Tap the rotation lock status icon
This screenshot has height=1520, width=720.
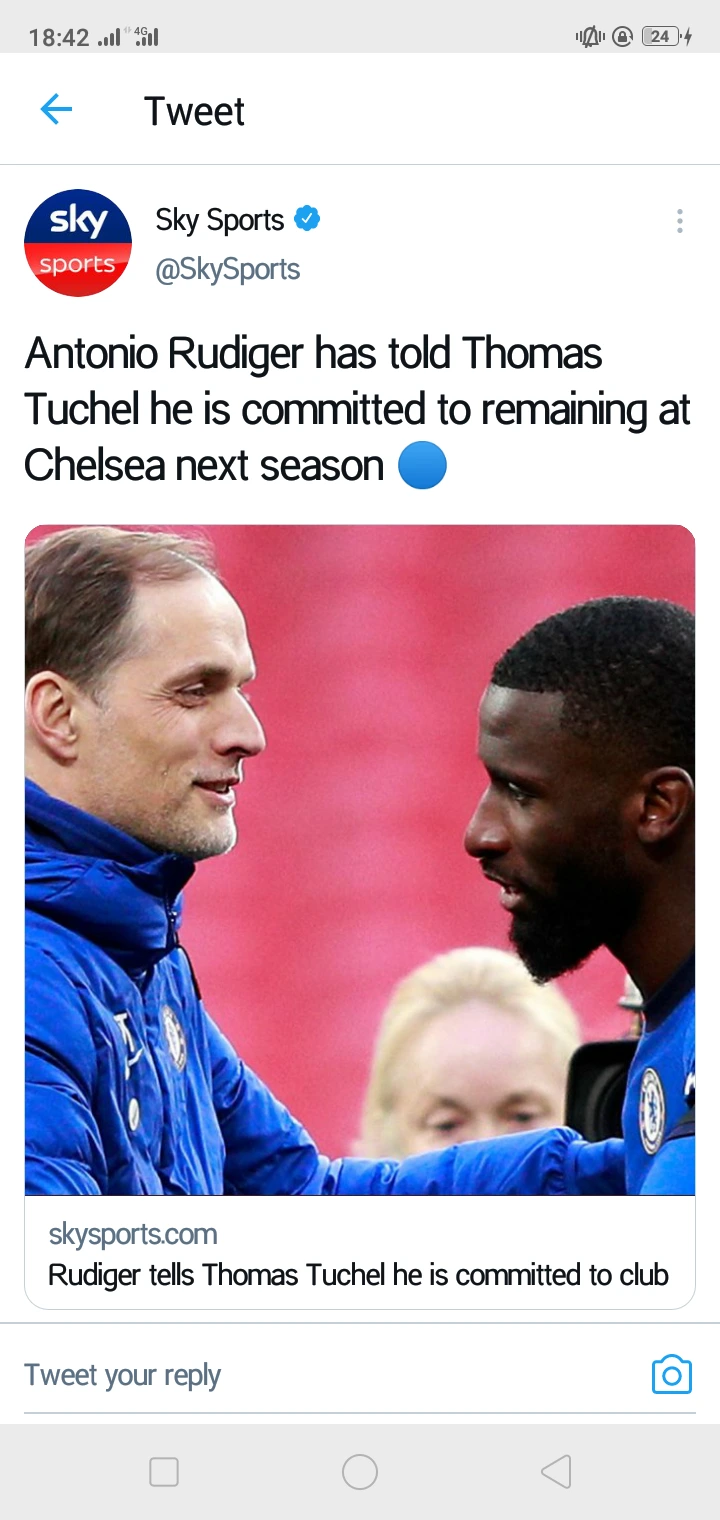point(622,37)
